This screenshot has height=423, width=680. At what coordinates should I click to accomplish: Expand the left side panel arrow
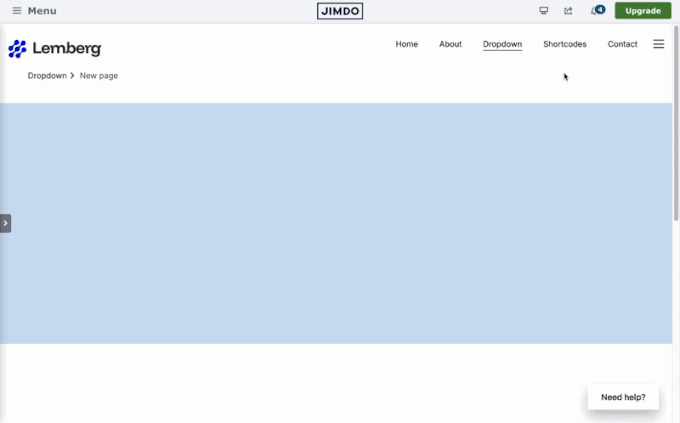[x=5, y=223]
